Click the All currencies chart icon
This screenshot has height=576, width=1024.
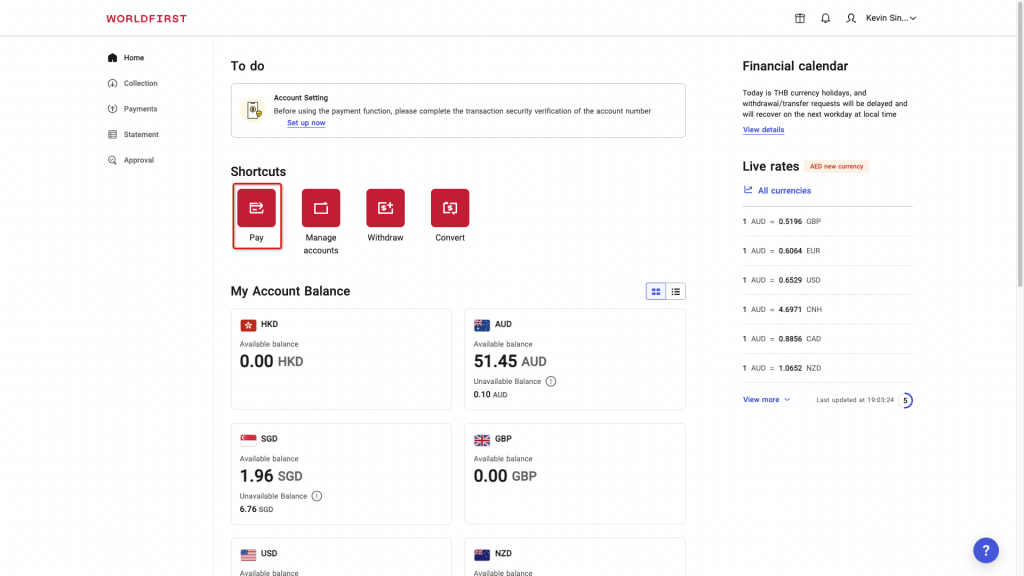point(748,190)
